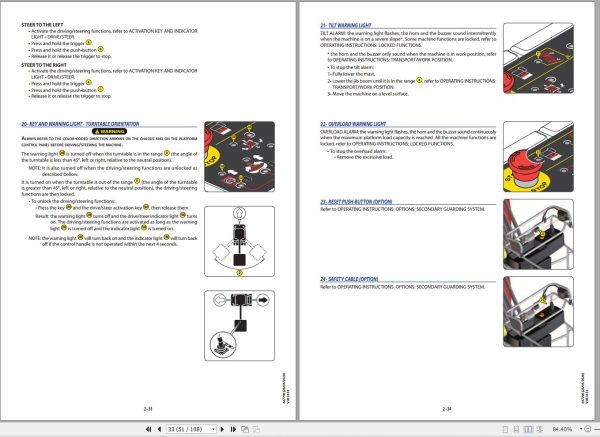This screenshot has width=600, height=437.
Task: Switch to continuous page view
Action: [x=516, y=429]
